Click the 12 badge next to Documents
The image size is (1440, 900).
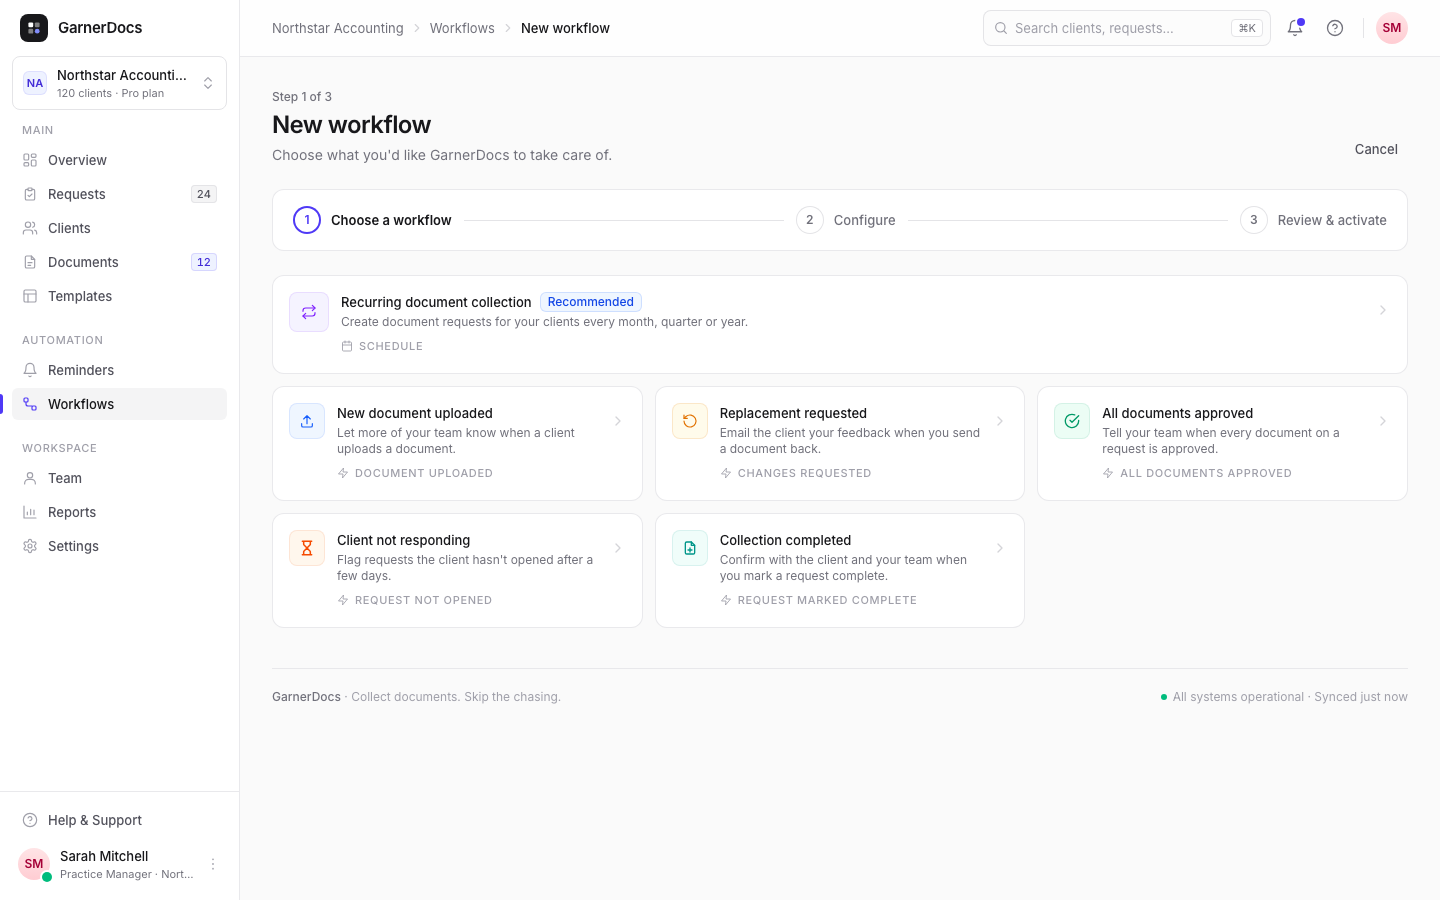pos(204,262)
